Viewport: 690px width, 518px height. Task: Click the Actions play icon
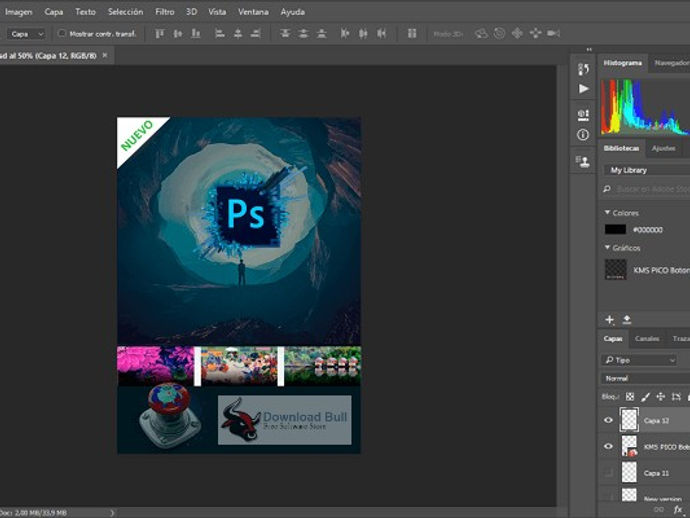click(583, 89)
